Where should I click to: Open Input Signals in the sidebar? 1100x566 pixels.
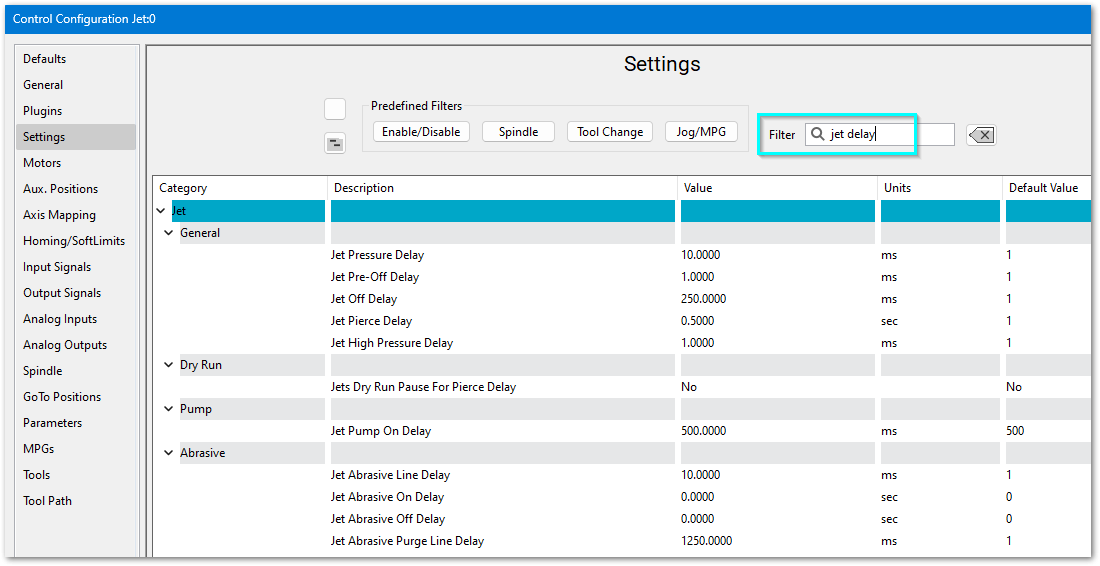[57, 267]
